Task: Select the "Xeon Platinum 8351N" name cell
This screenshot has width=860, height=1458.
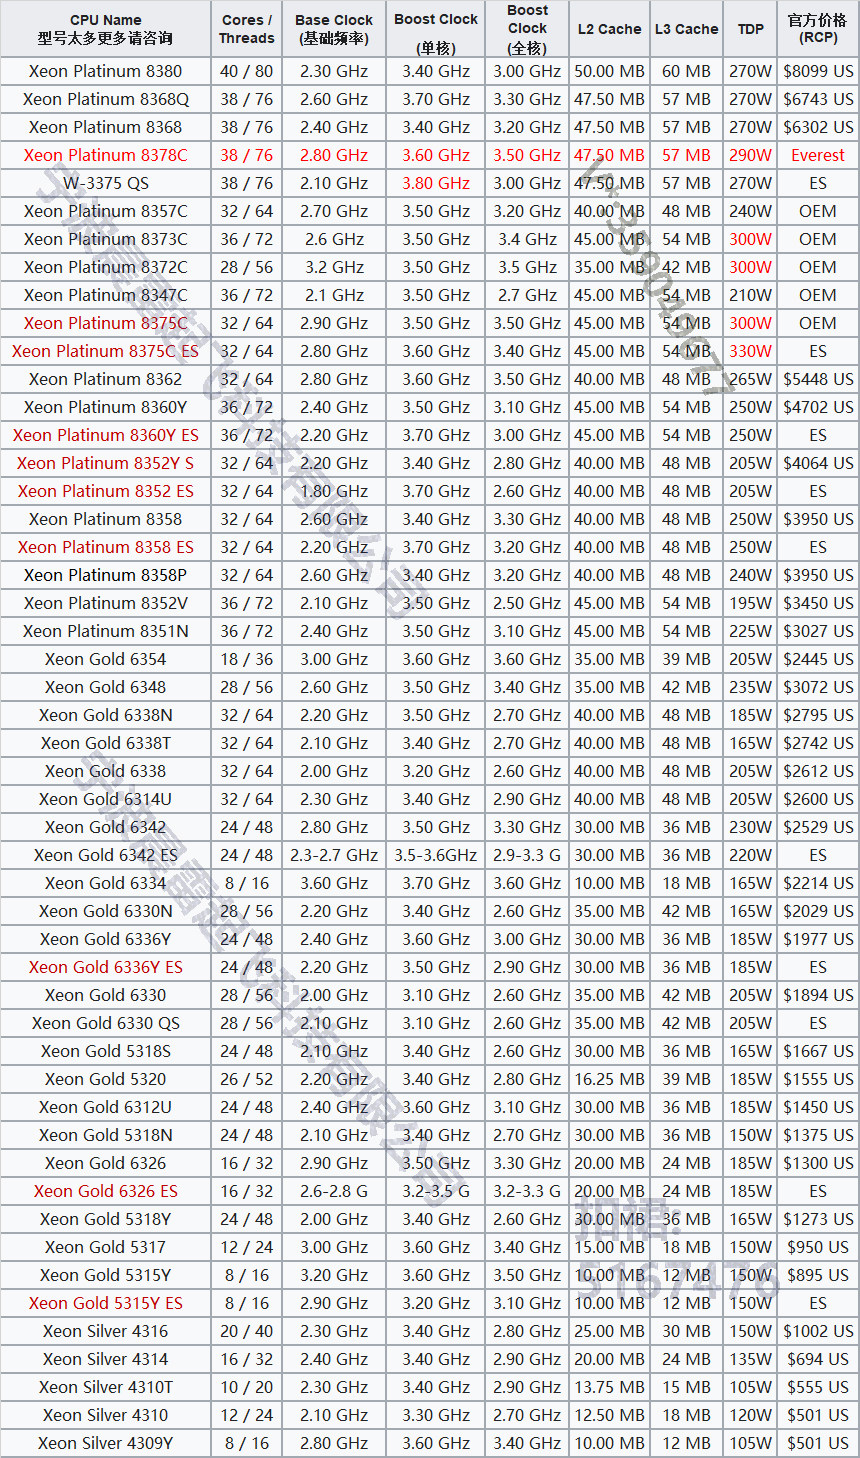Action: tap(105, 631)
